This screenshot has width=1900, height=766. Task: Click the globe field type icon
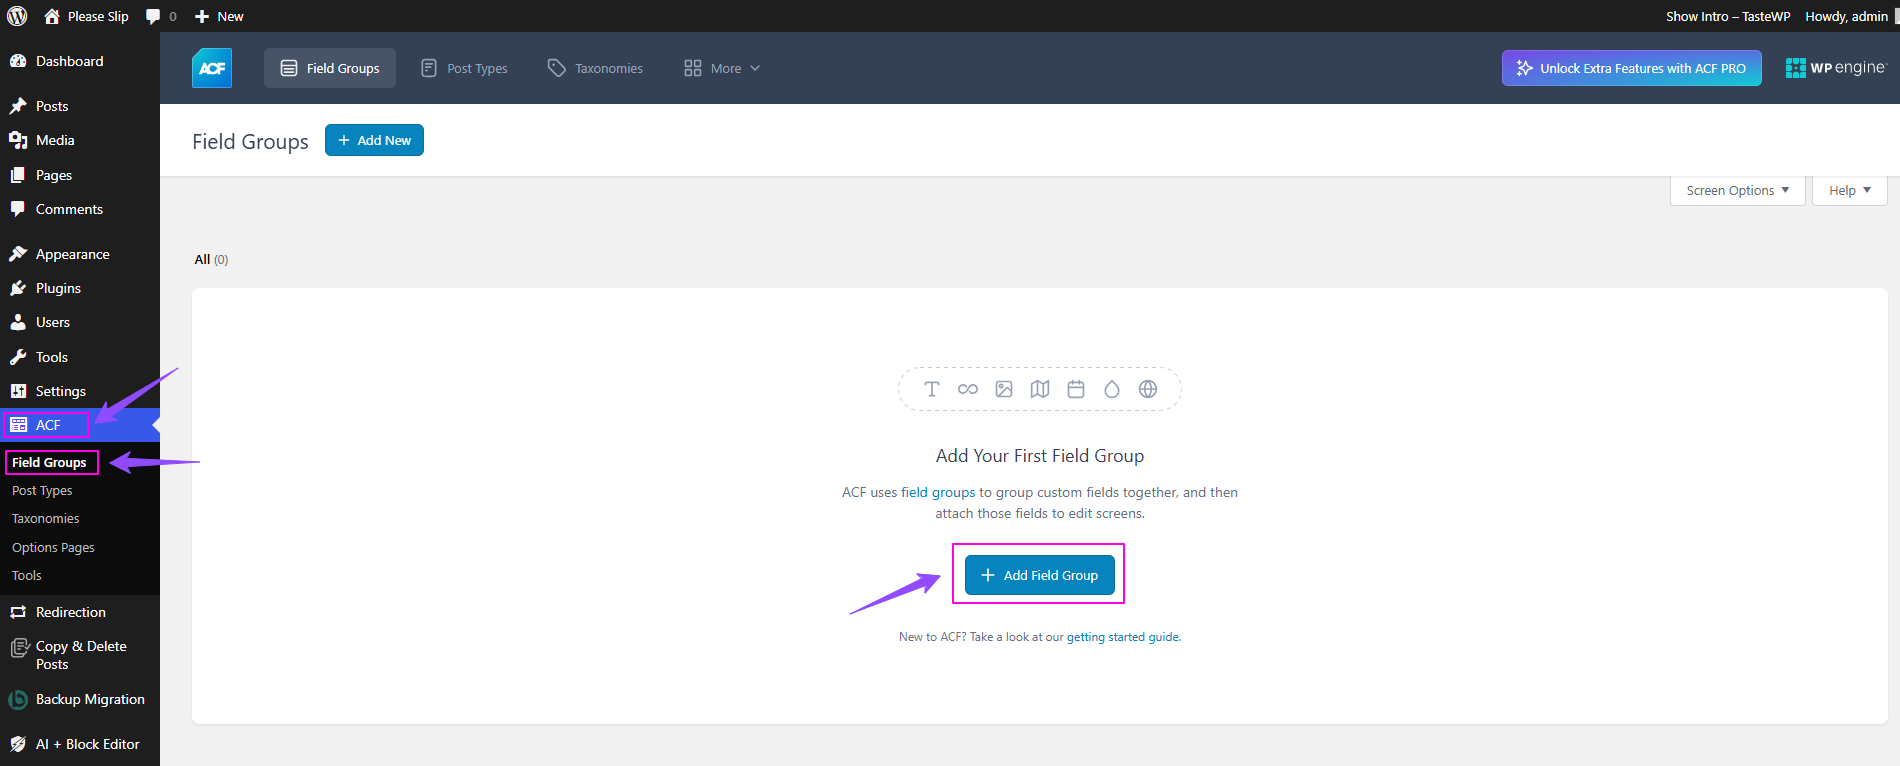tap(1148, 389)
